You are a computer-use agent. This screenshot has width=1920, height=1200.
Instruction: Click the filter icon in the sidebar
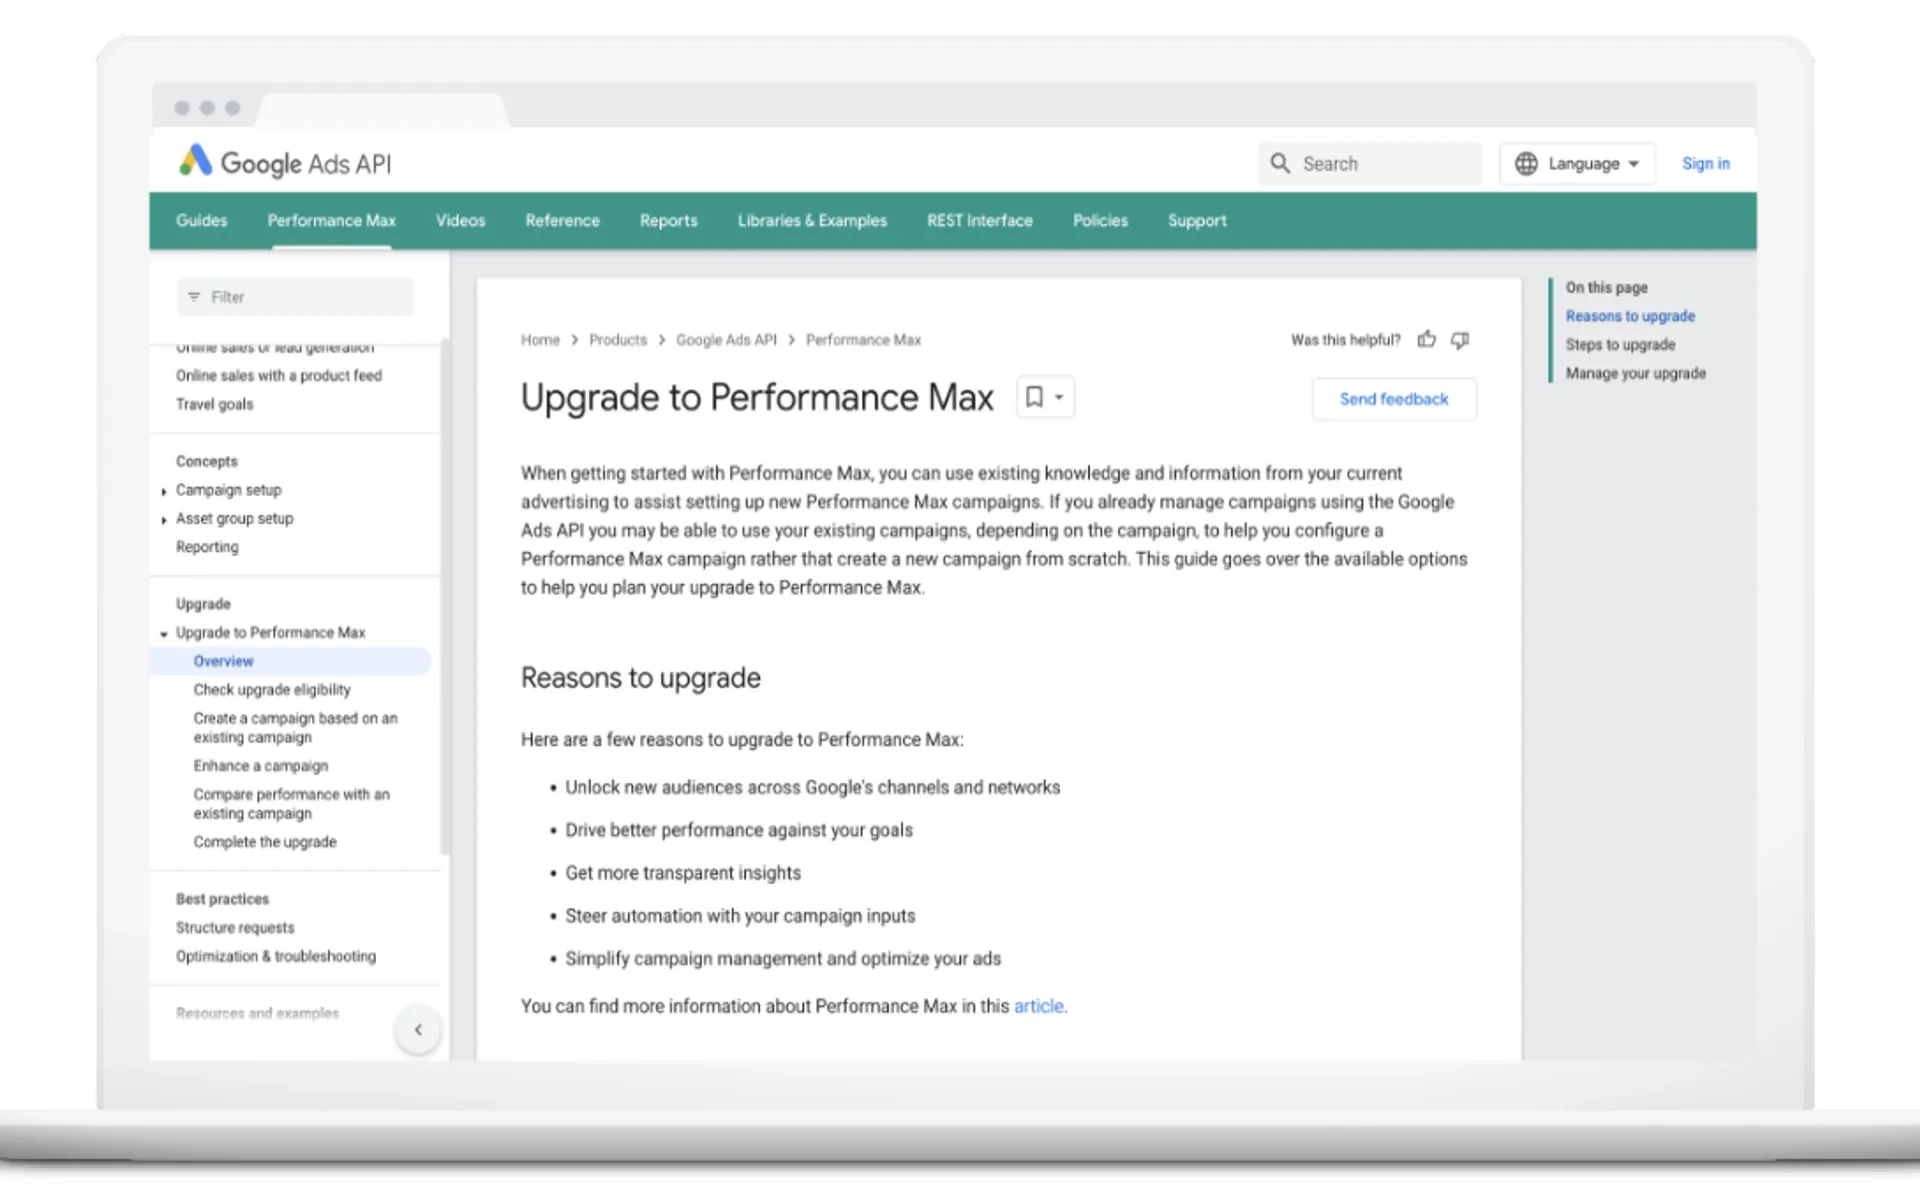point(193,297)
